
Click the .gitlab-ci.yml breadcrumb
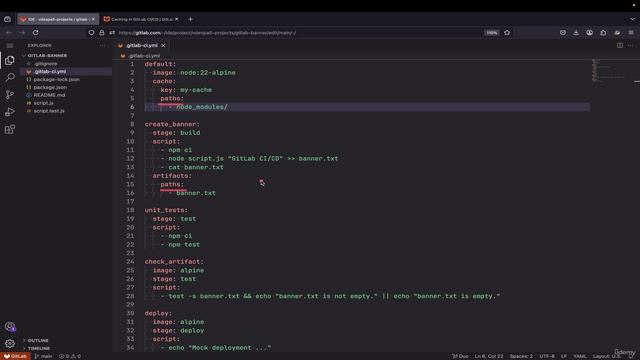click(144, 56)
